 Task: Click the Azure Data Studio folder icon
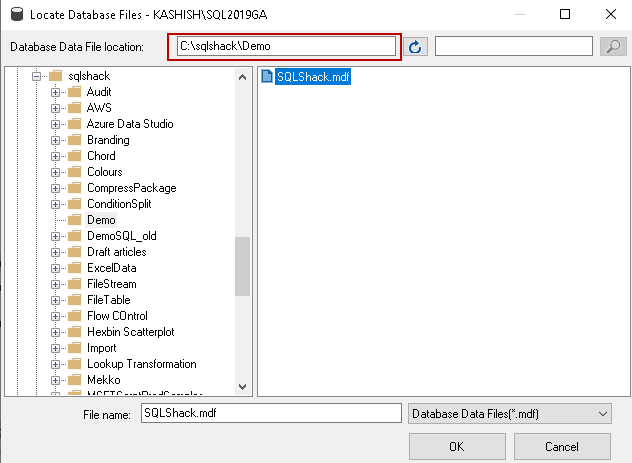point(75,124)
